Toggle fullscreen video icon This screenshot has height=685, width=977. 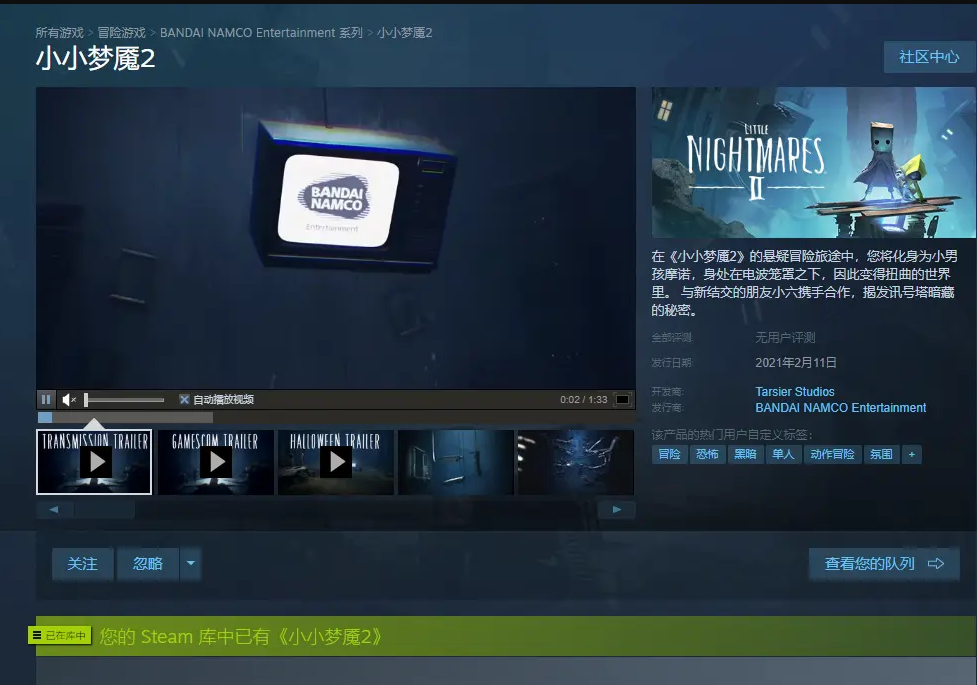[x=622, y=400]
